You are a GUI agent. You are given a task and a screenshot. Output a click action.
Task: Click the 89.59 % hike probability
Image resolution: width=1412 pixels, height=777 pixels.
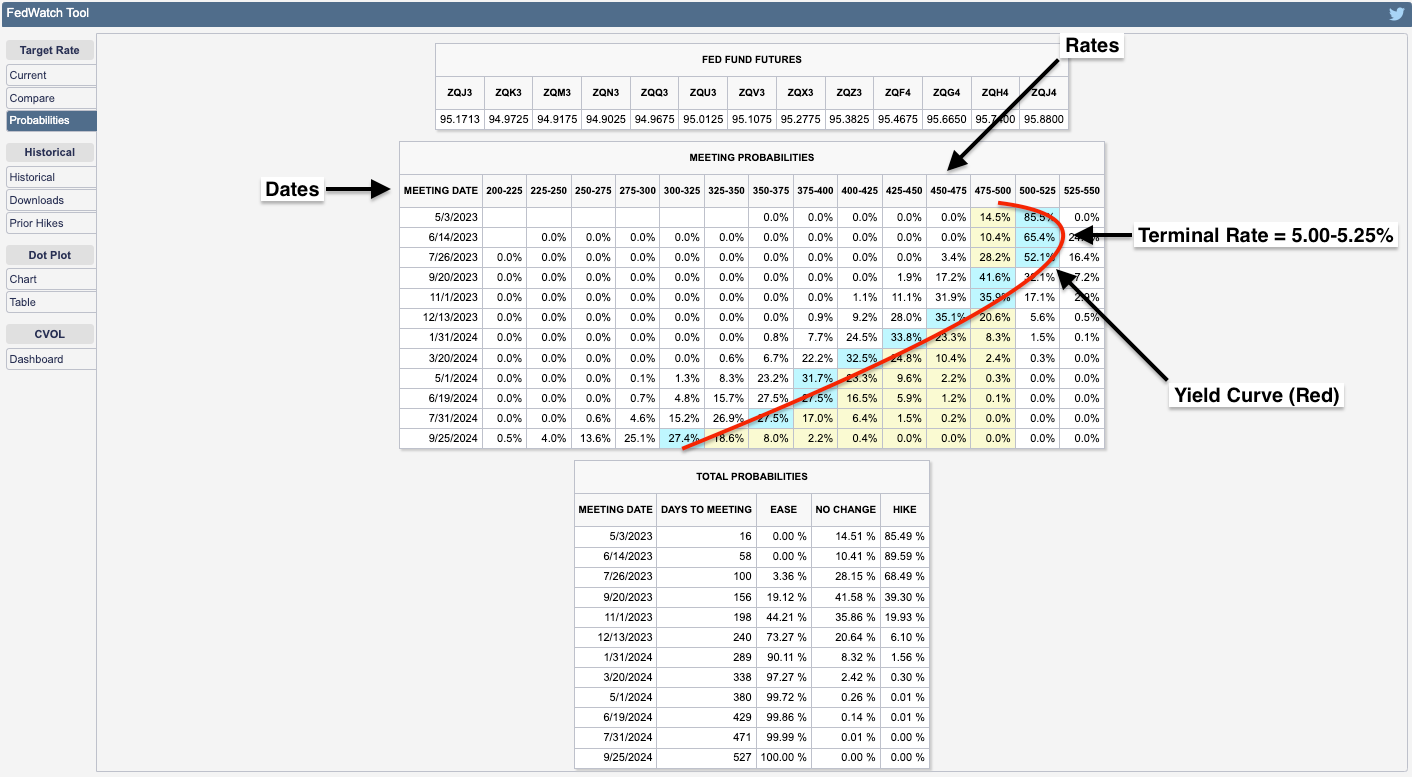[x=905, y=556]
